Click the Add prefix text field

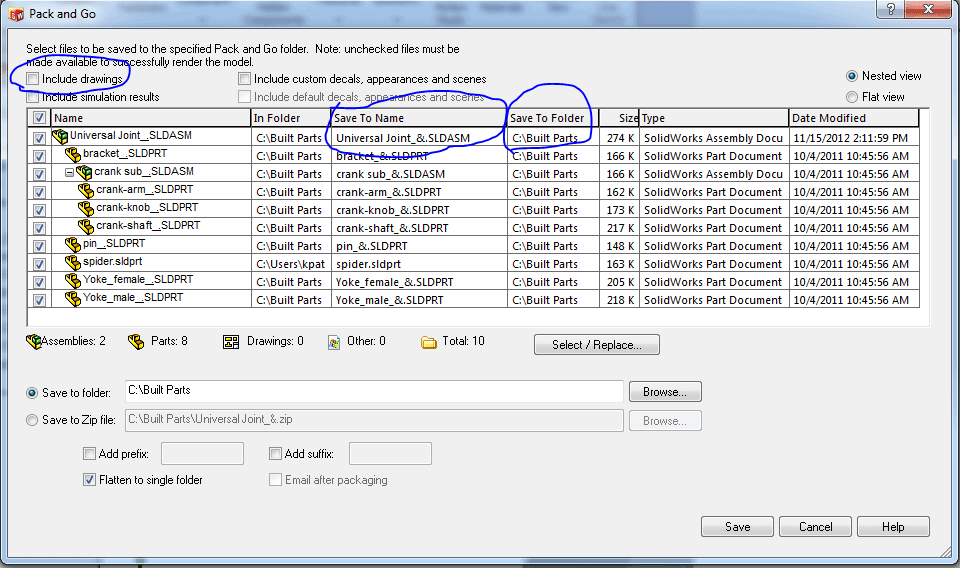coord(203,454)
